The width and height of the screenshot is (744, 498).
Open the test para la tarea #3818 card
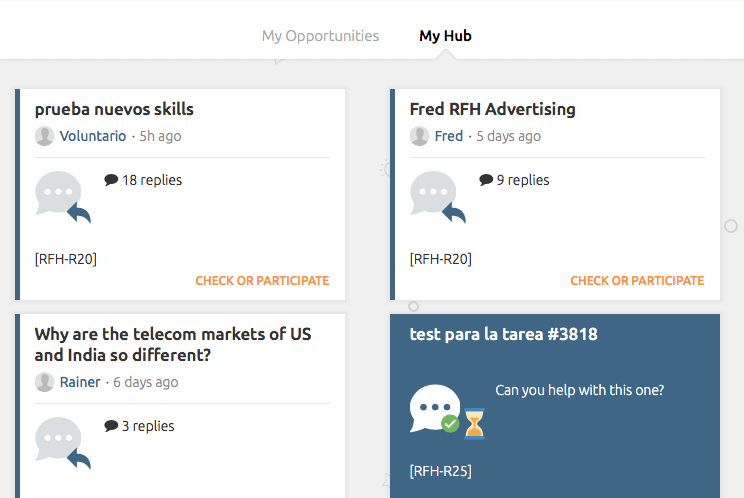coord(503,334)
